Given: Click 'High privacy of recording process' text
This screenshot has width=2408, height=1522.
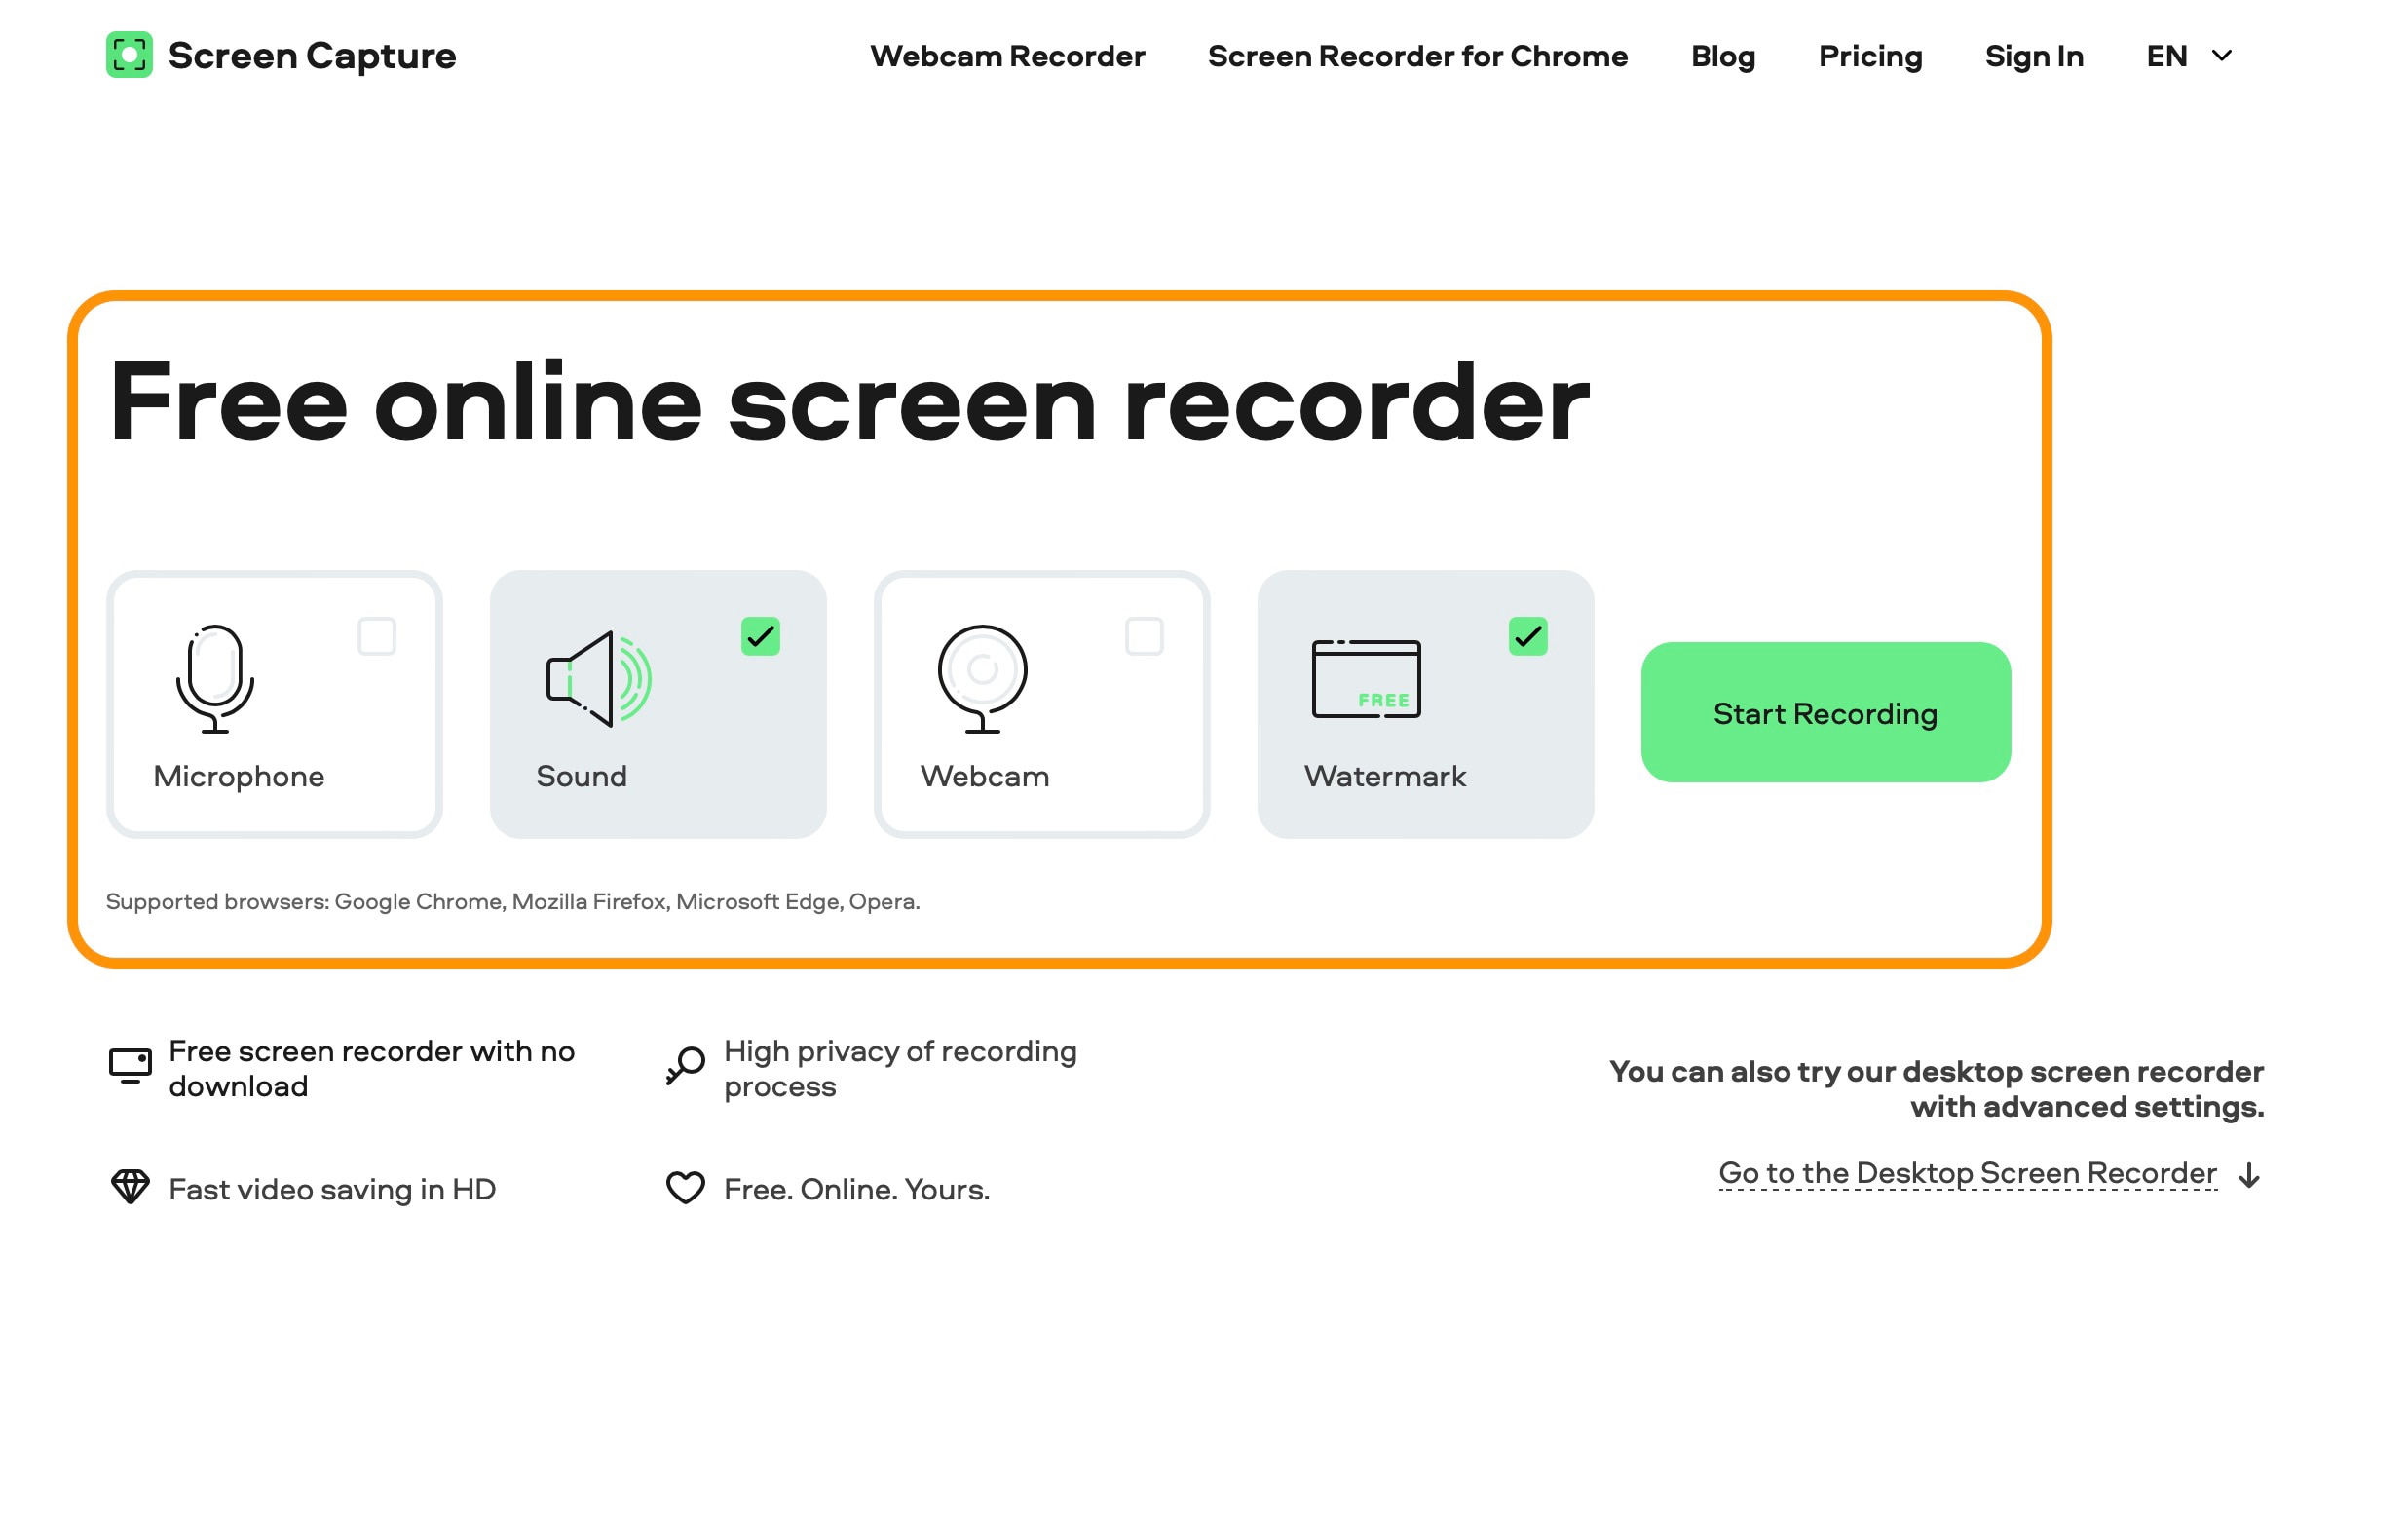Looking at the screenshot, I should 900,1068.
